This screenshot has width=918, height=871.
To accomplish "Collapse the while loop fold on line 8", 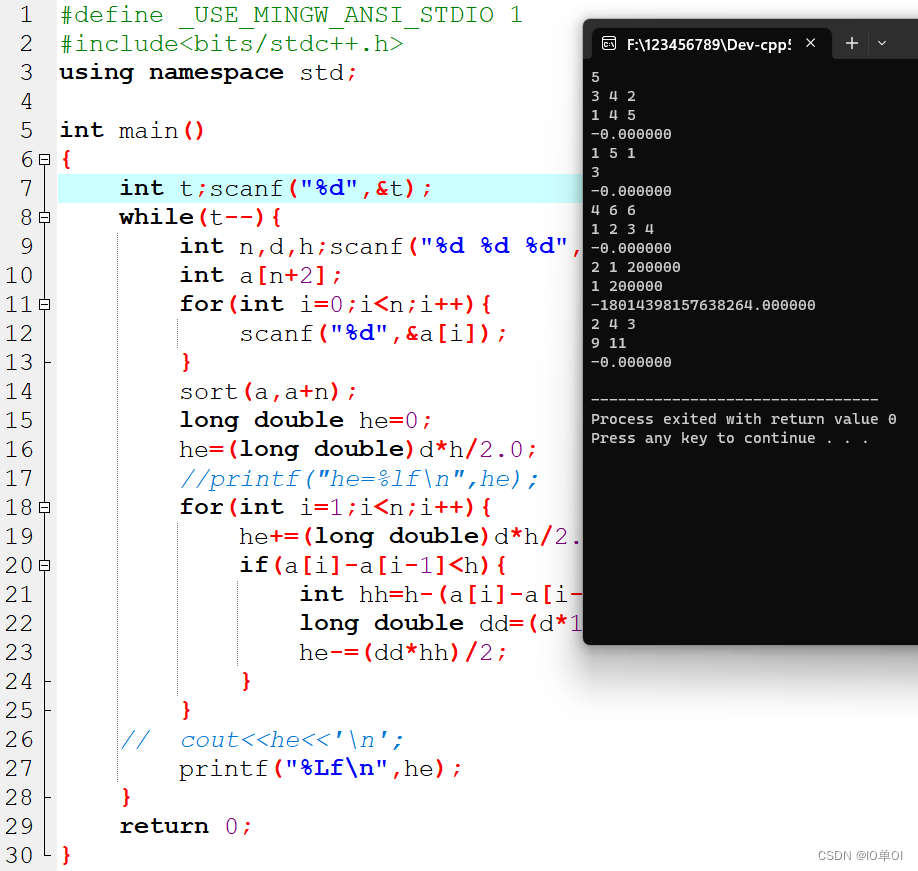I will (x=44, y=216).
